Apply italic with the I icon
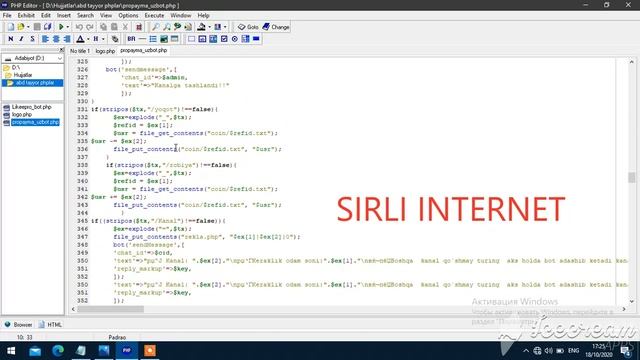The width and height of the screenshot is (640, 360). pyautogui.click(x=21, y=39)
